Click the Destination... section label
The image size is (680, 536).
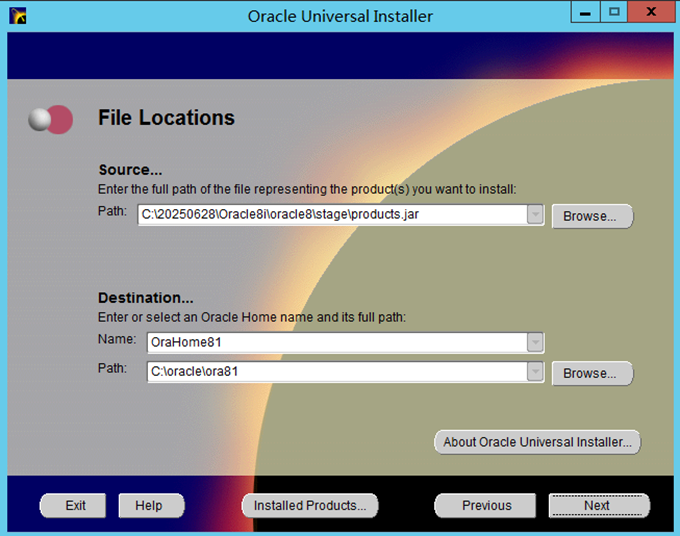[146, 297]
